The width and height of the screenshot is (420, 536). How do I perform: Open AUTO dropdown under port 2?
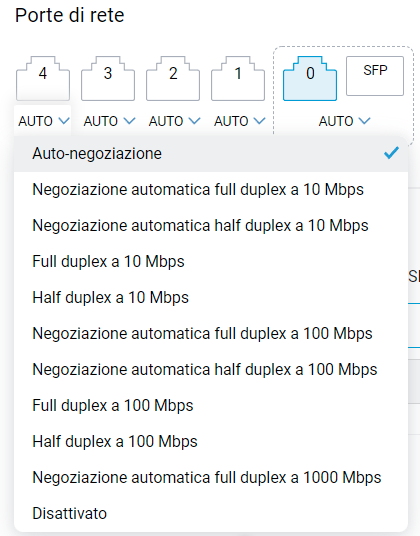click(174, 121)
